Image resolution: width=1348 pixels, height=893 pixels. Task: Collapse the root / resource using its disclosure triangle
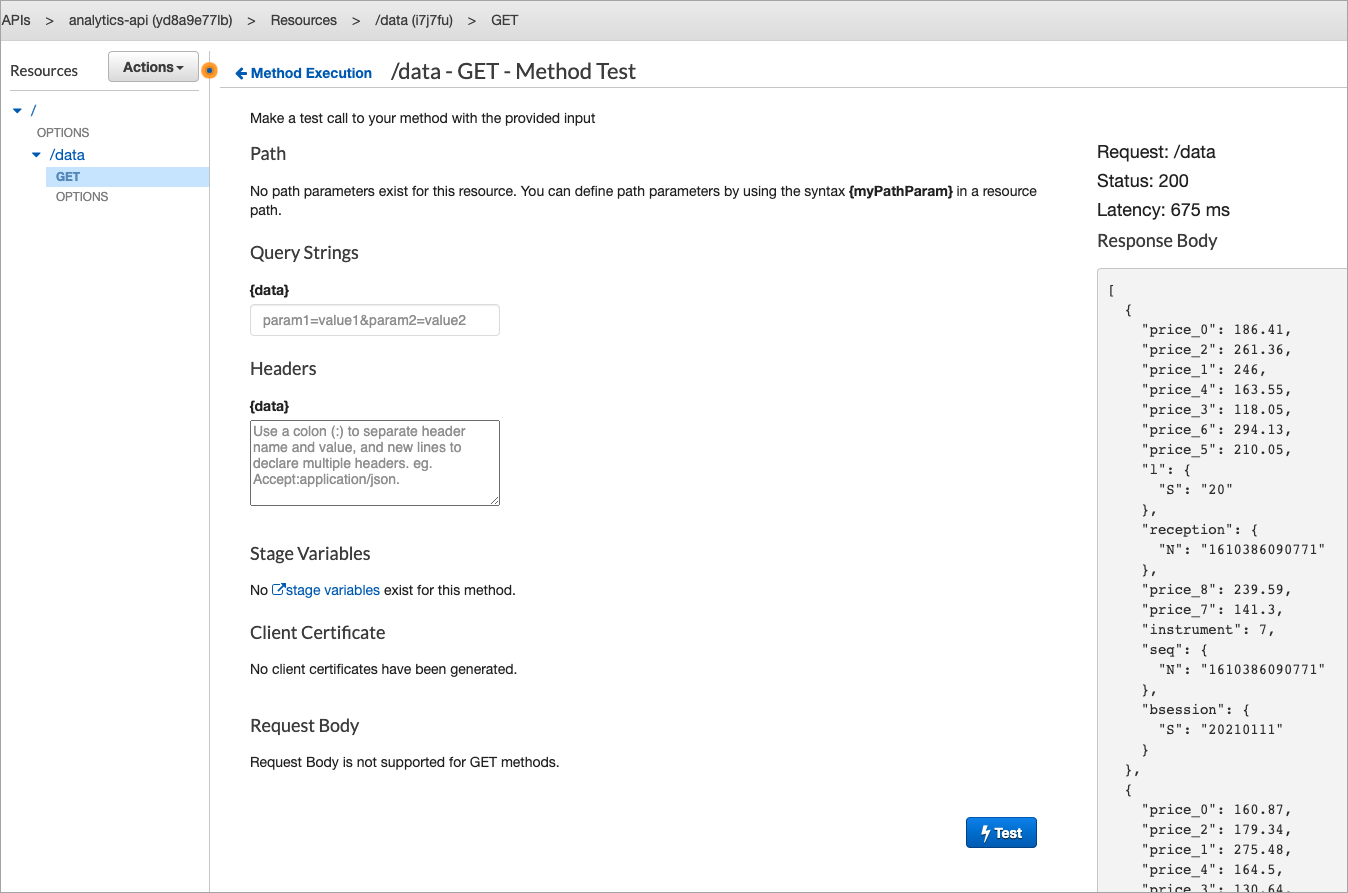pos(17,110)
